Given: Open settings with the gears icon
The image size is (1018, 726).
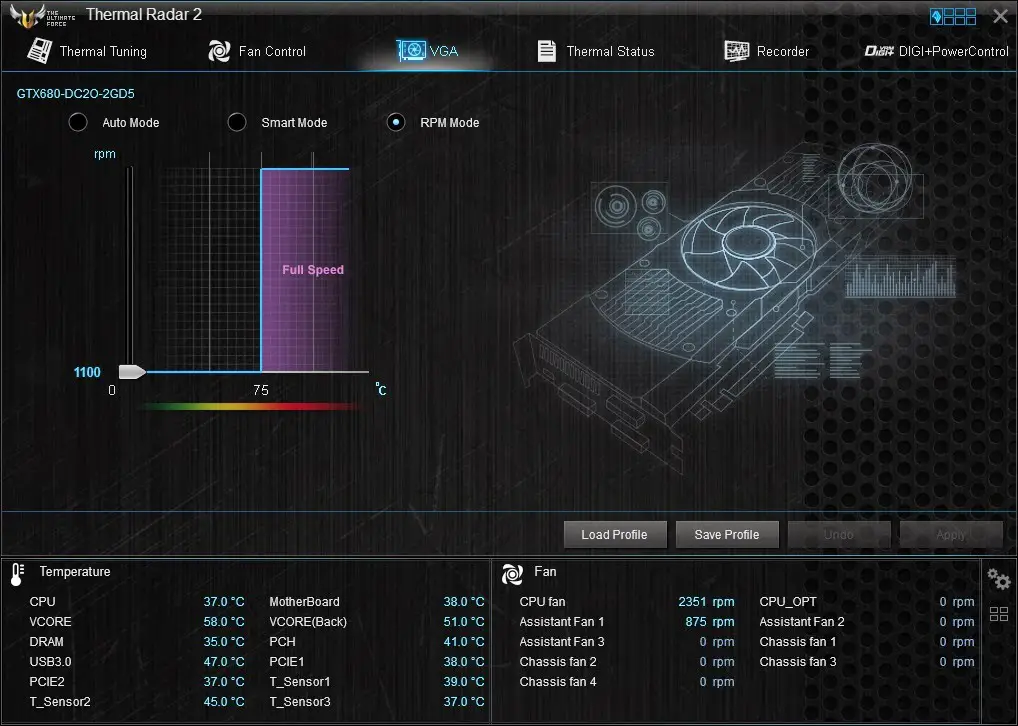Looking at the screenshot, I should click(999, 578).
